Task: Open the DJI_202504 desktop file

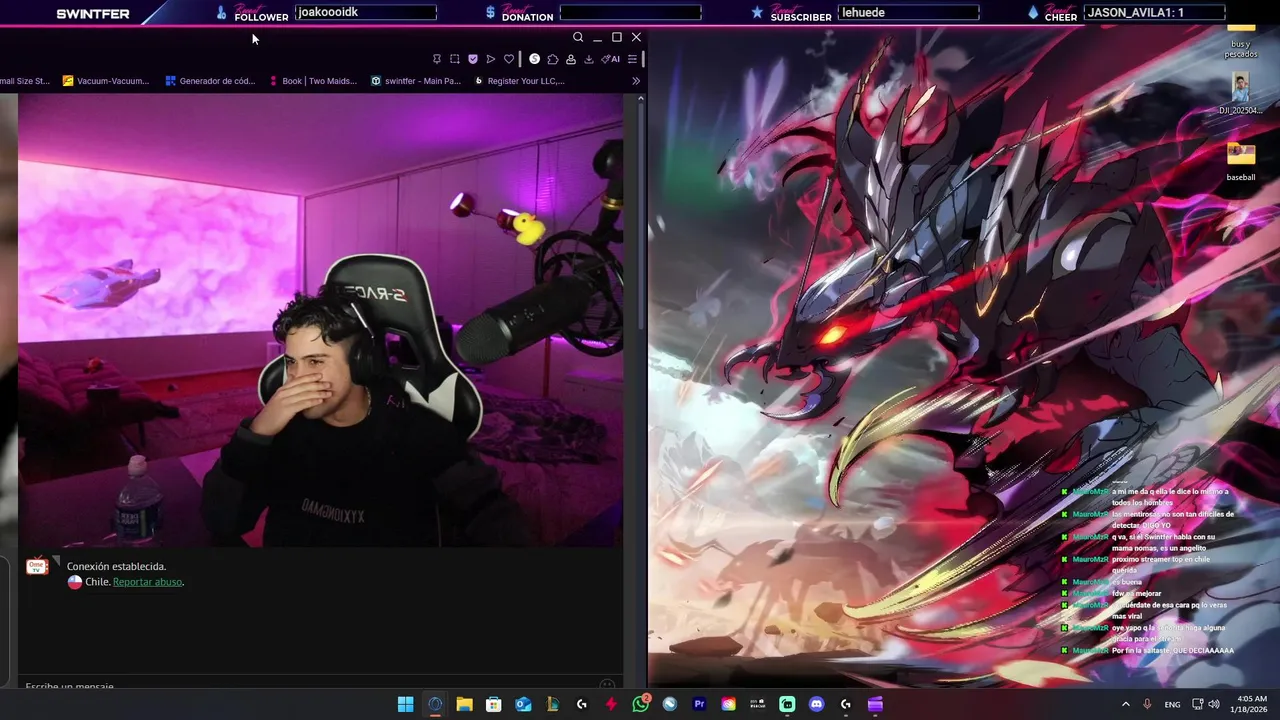Action: [1241, 95]
